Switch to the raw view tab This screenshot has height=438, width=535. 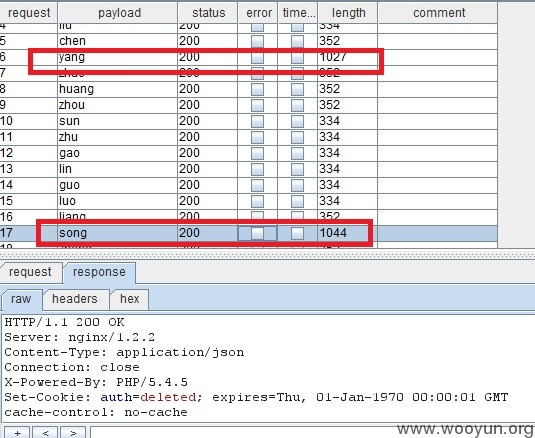(21, 299)
